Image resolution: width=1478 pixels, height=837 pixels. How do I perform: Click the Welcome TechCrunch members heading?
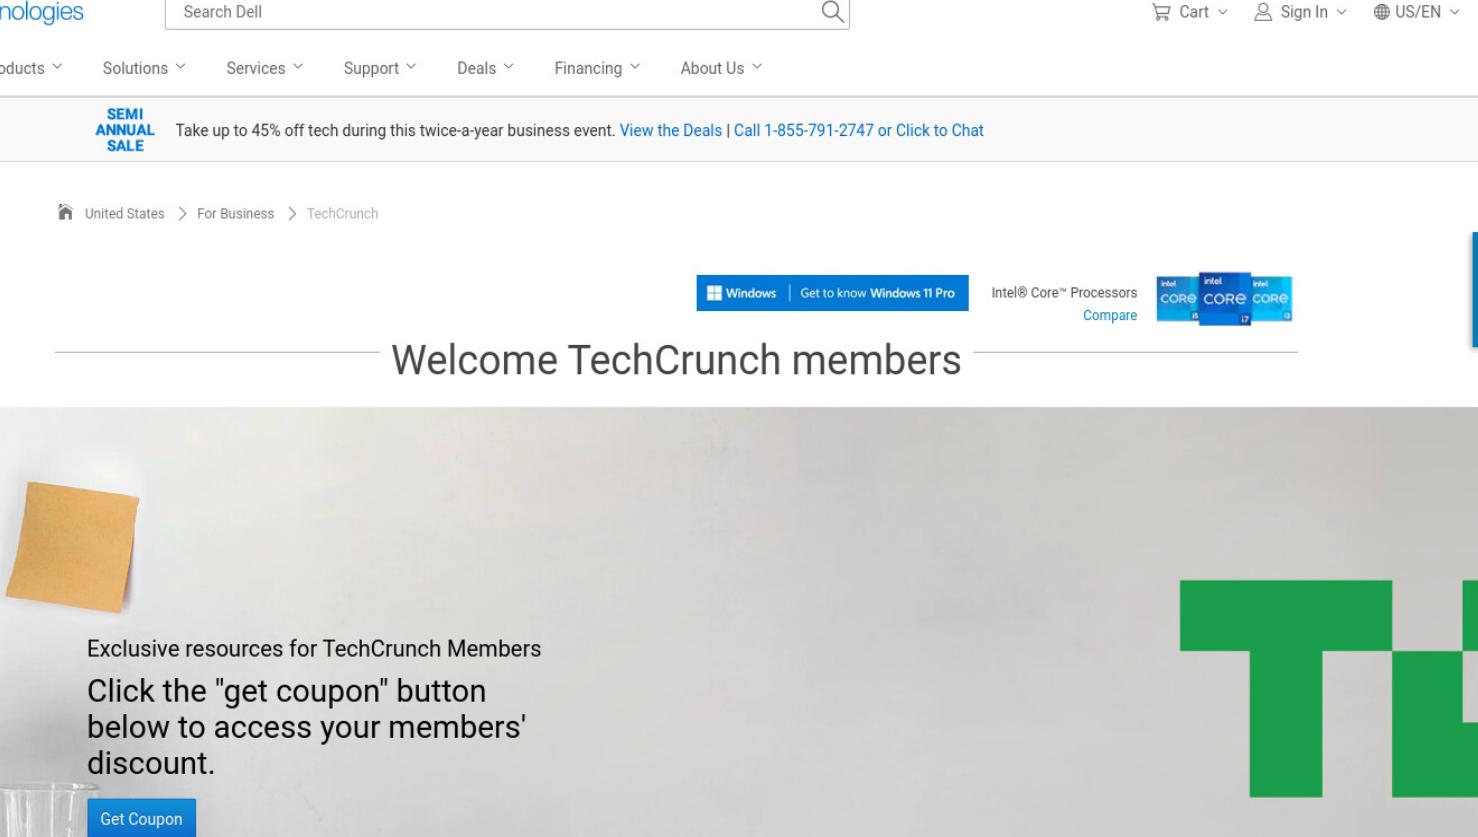tap(676, 360)
